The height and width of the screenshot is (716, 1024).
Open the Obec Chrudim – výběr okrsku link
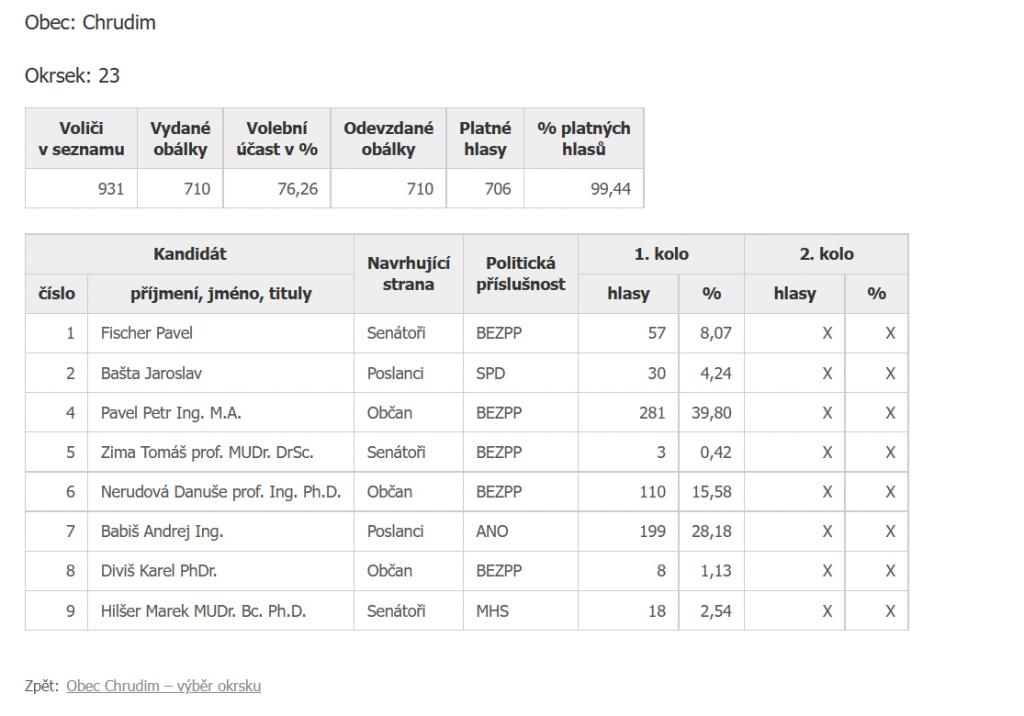click(163, 686)
